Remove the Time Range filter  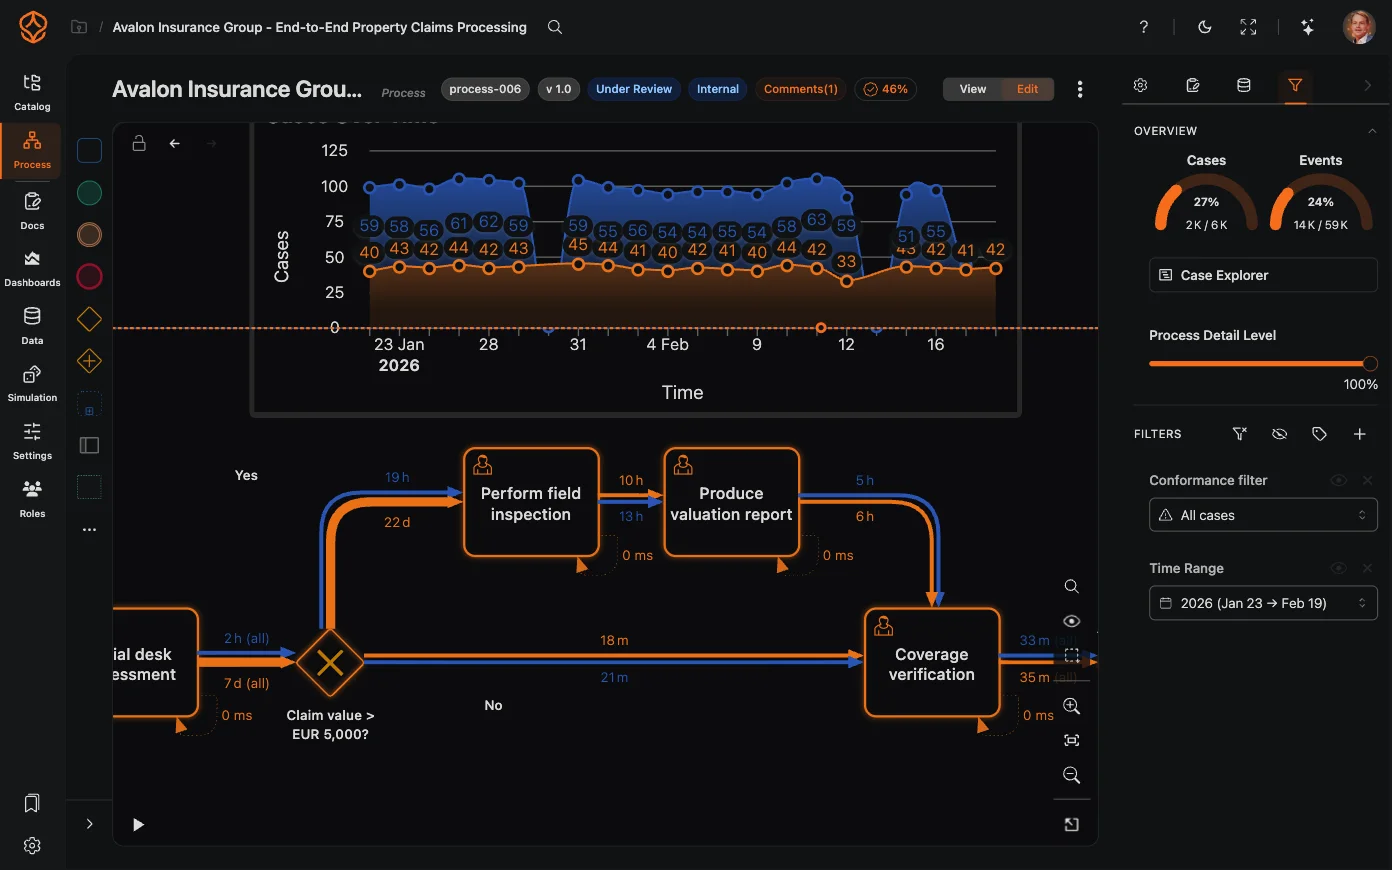pos(1367,569)
